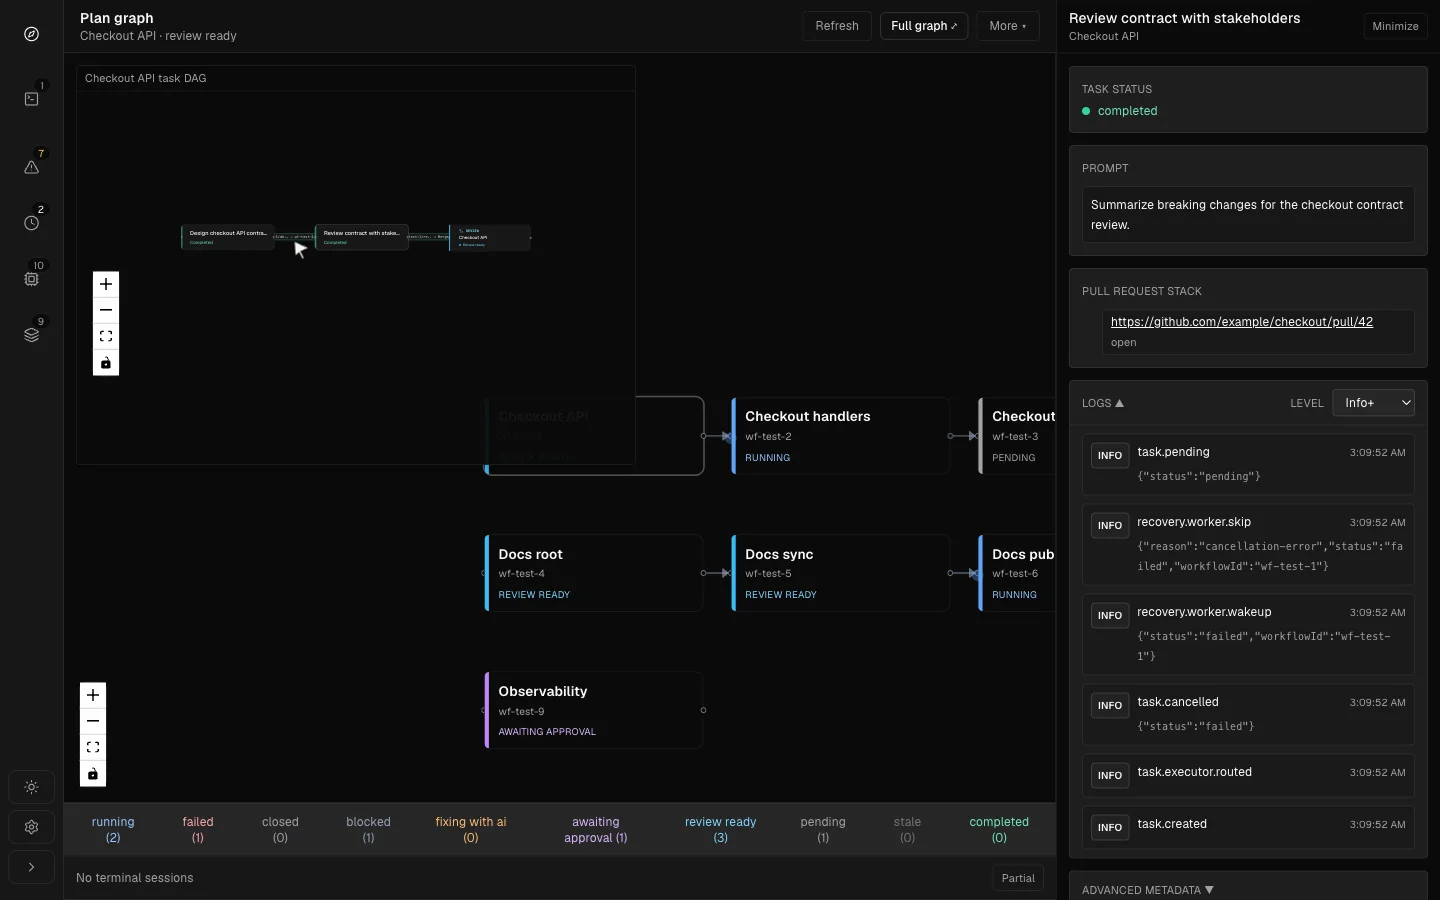Open the clock history sidebar icon
The height and width of the screenshot is (900, 1440).
(32, 223)
